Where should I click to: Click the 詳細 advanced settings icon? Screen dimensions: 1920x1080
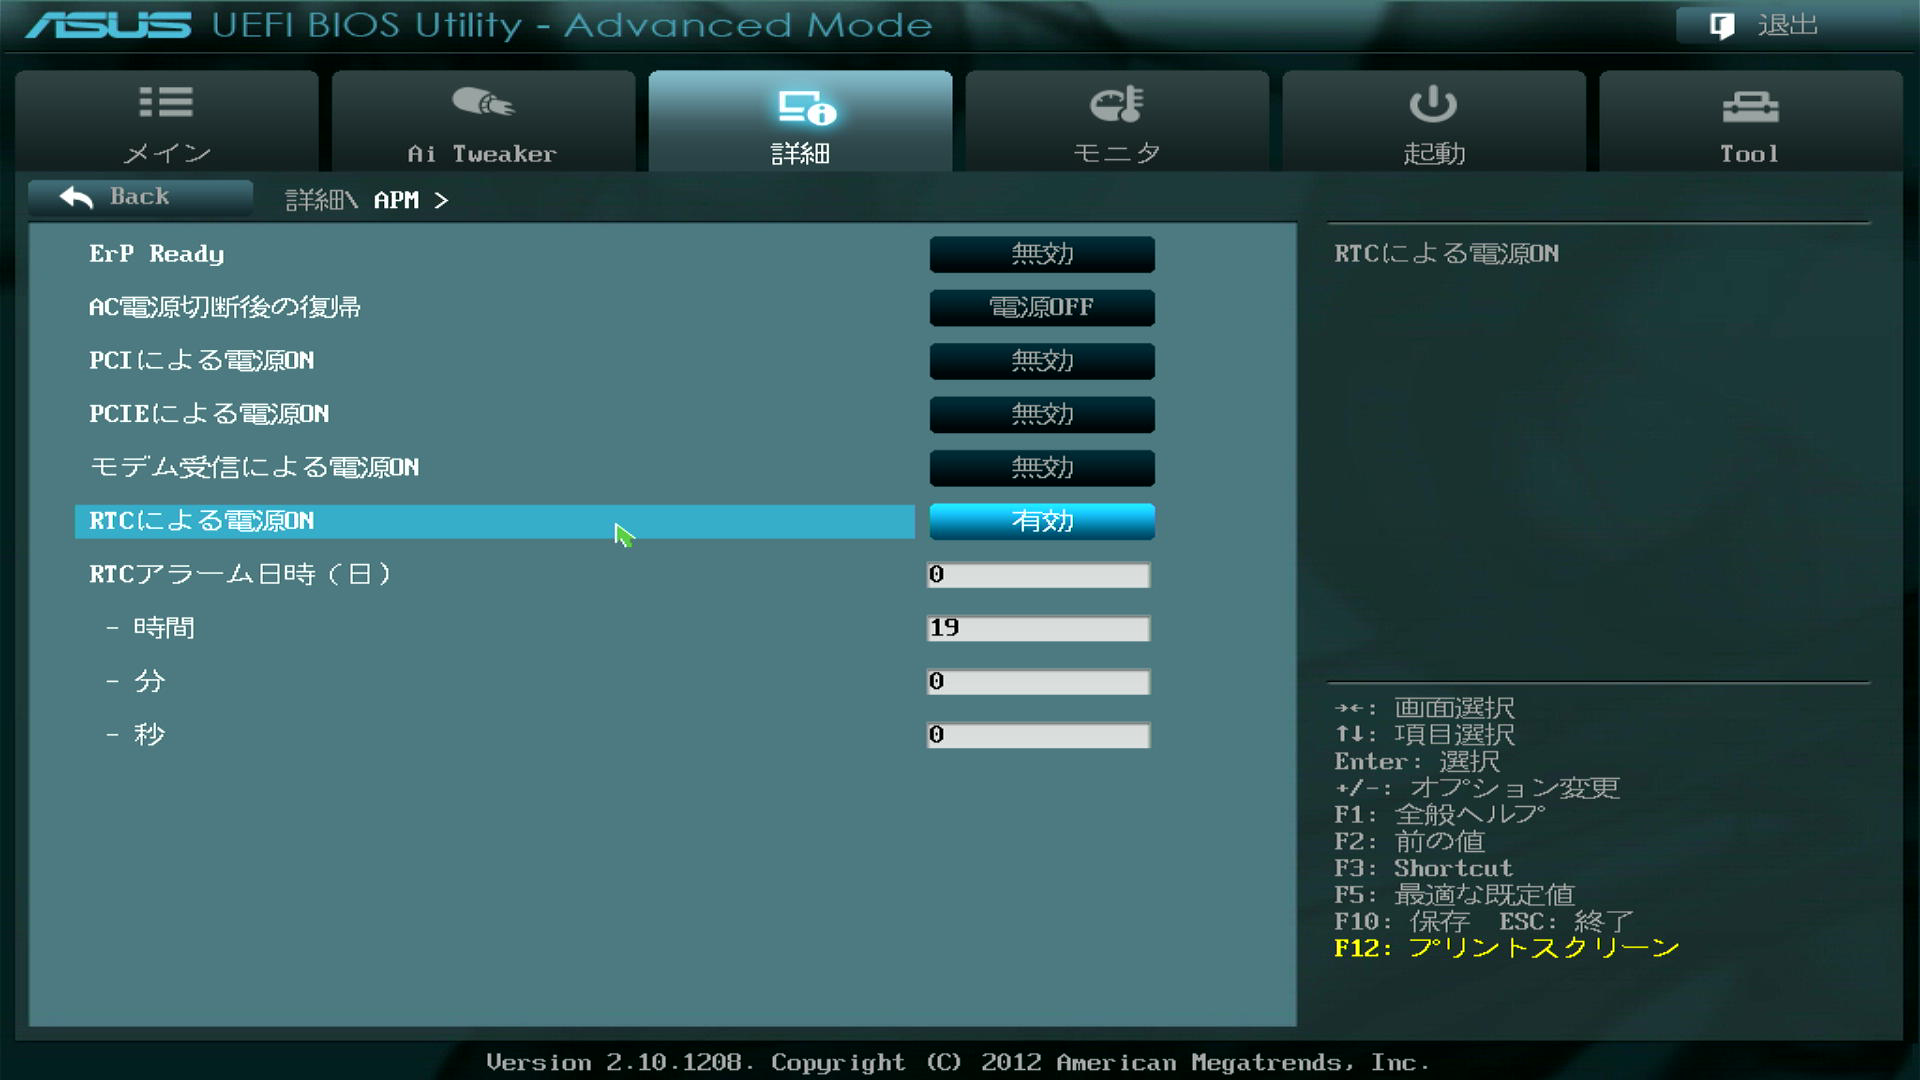(x=806, y=108)
